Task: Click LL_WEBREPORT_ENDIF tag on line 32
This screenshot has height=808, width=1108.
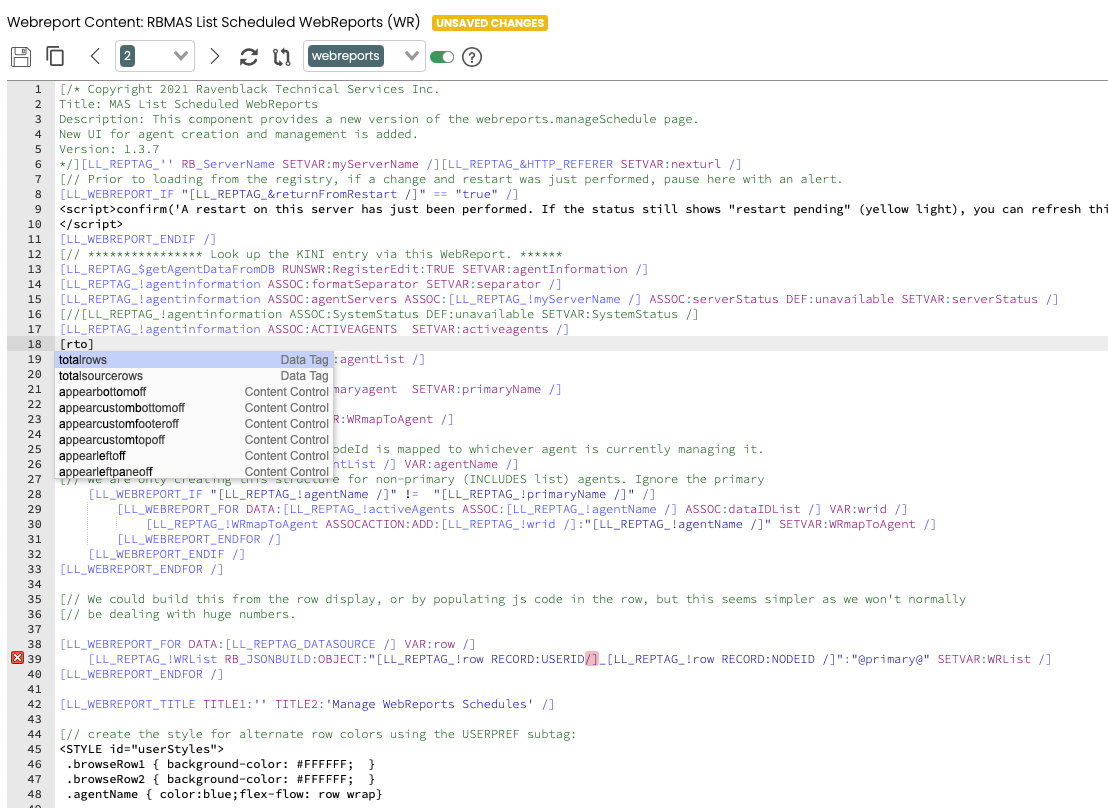Action: click(167, 554)
